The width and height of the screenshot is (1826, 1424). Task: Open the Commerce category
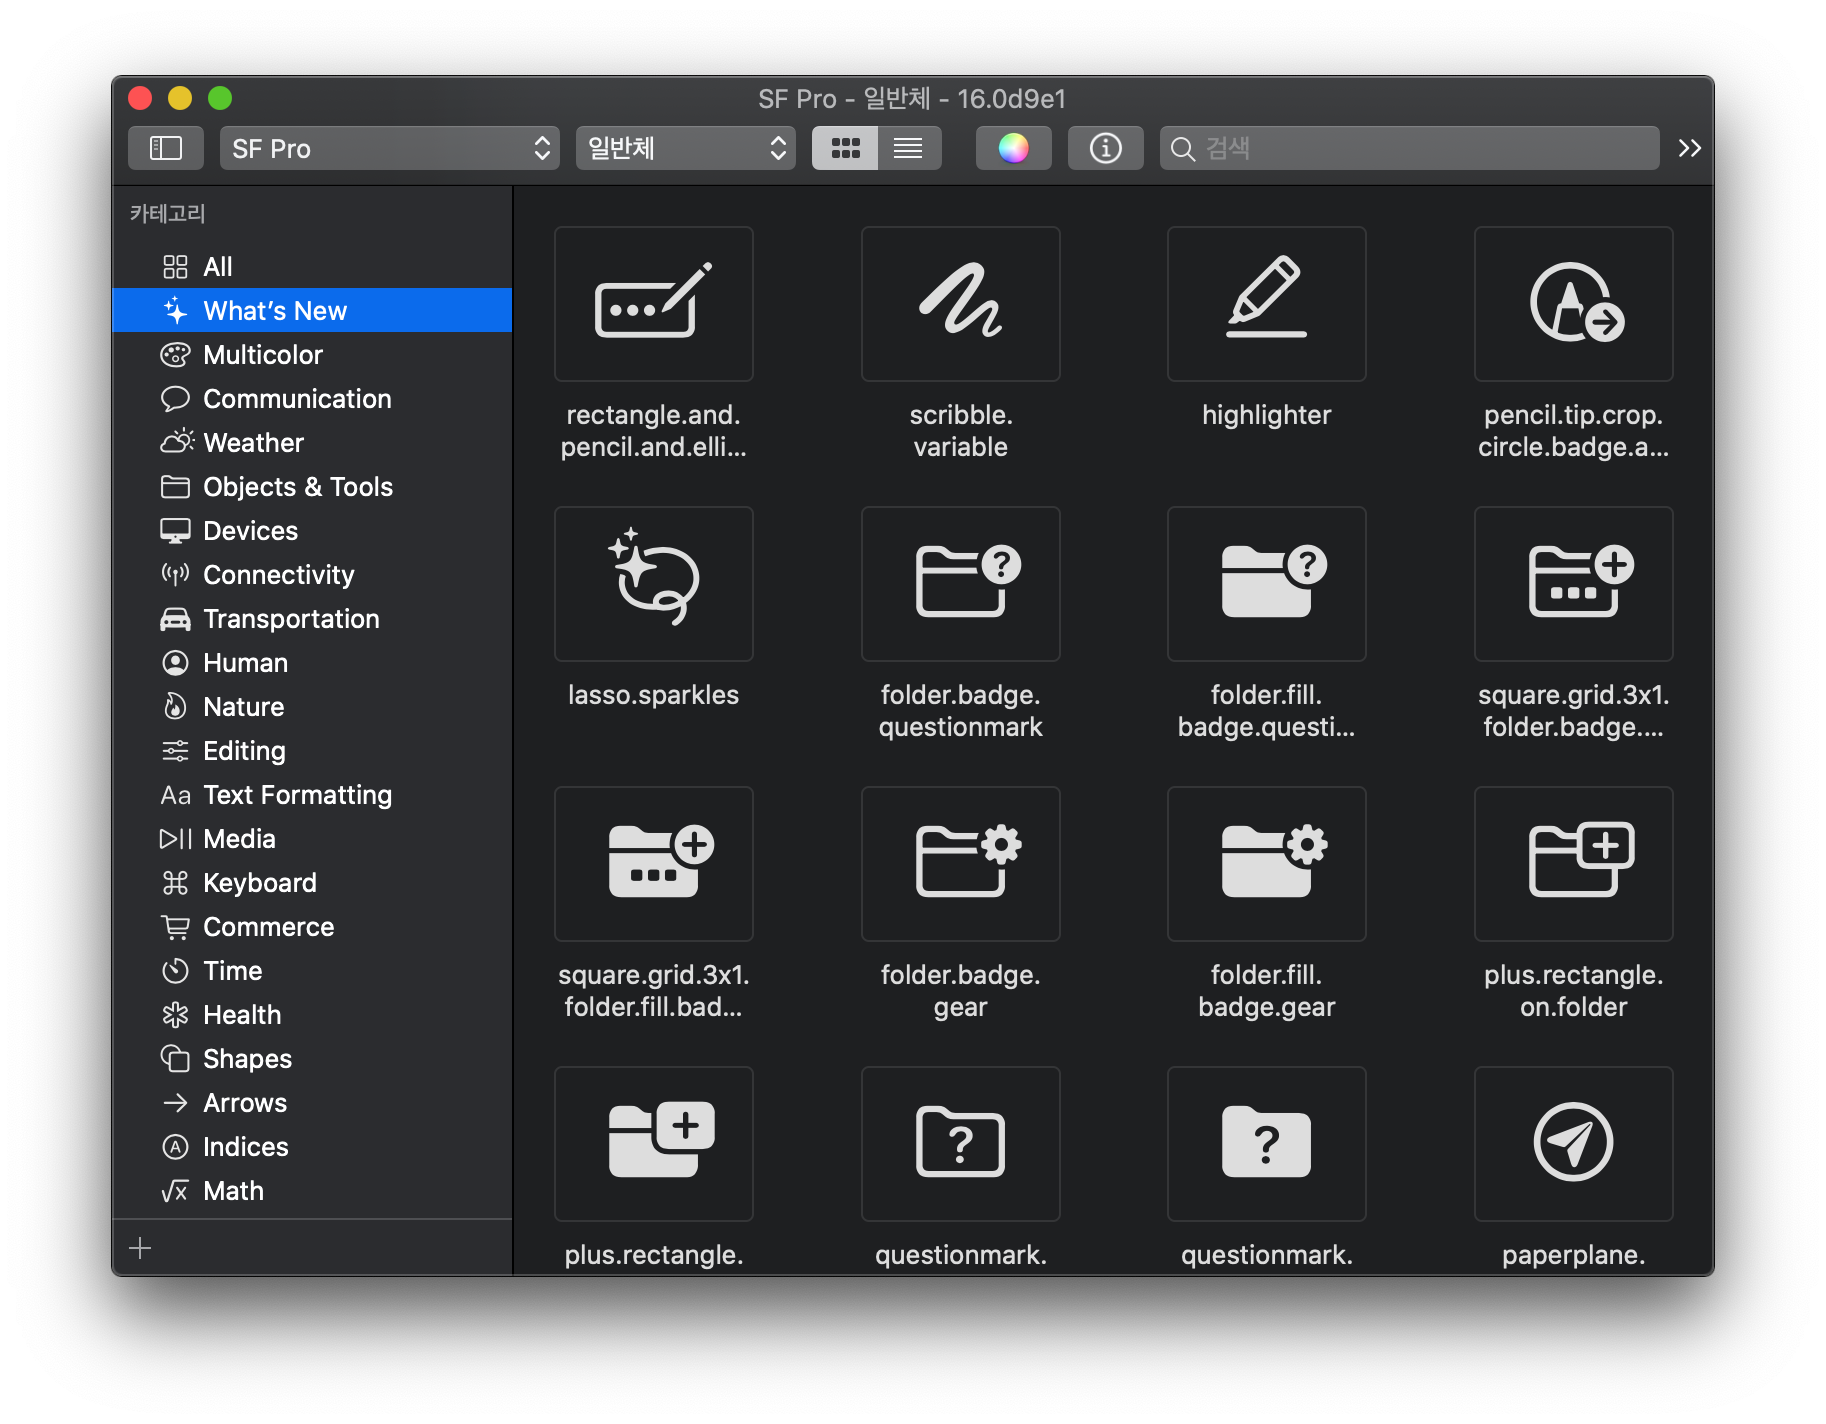(312, 927)
